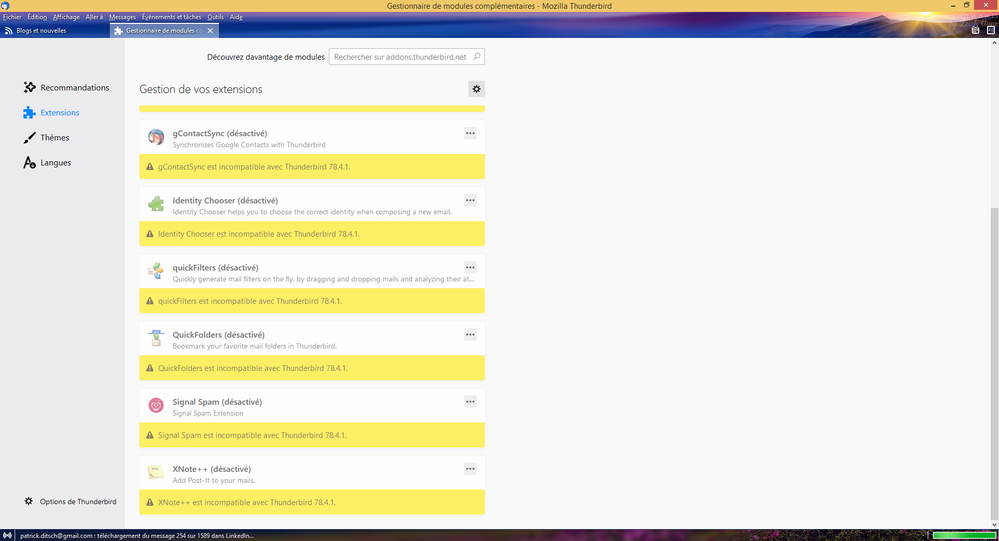
Task: Click the vertical scrollbar thumb
Action: [x=995, y=364]
